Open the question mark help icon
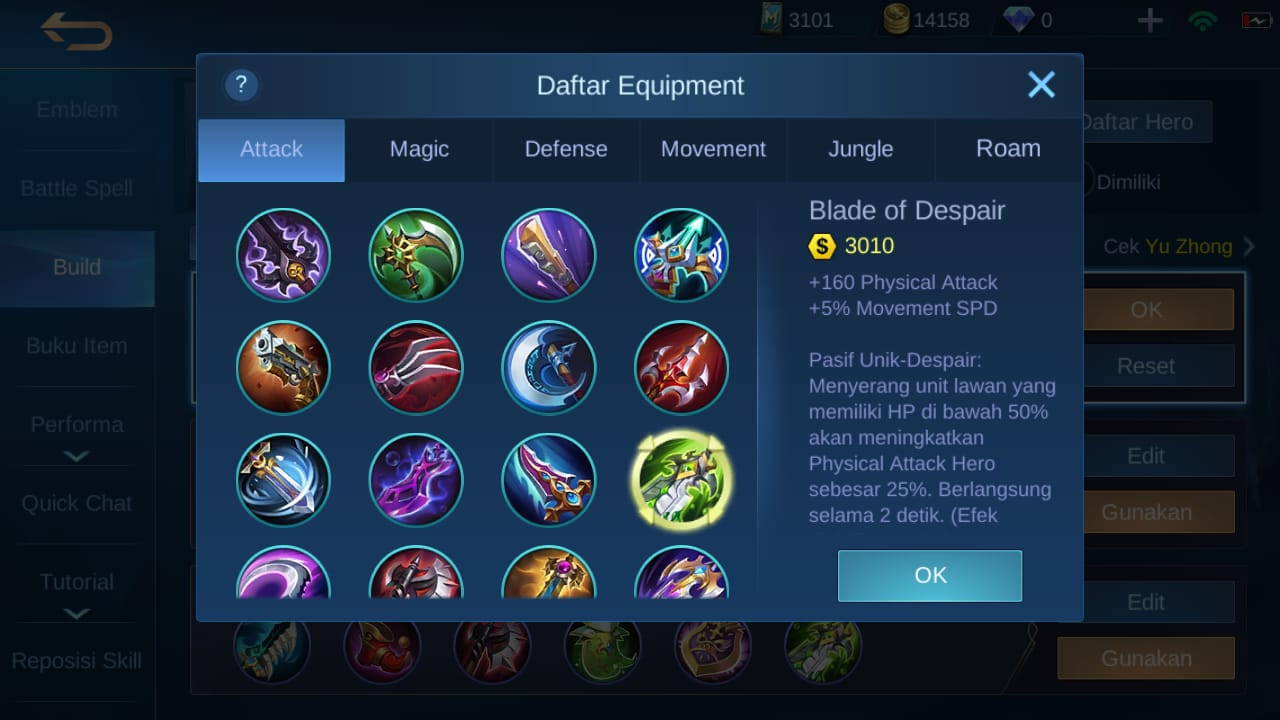Screen dimensions: 1280x720 (x=242, y=85)
